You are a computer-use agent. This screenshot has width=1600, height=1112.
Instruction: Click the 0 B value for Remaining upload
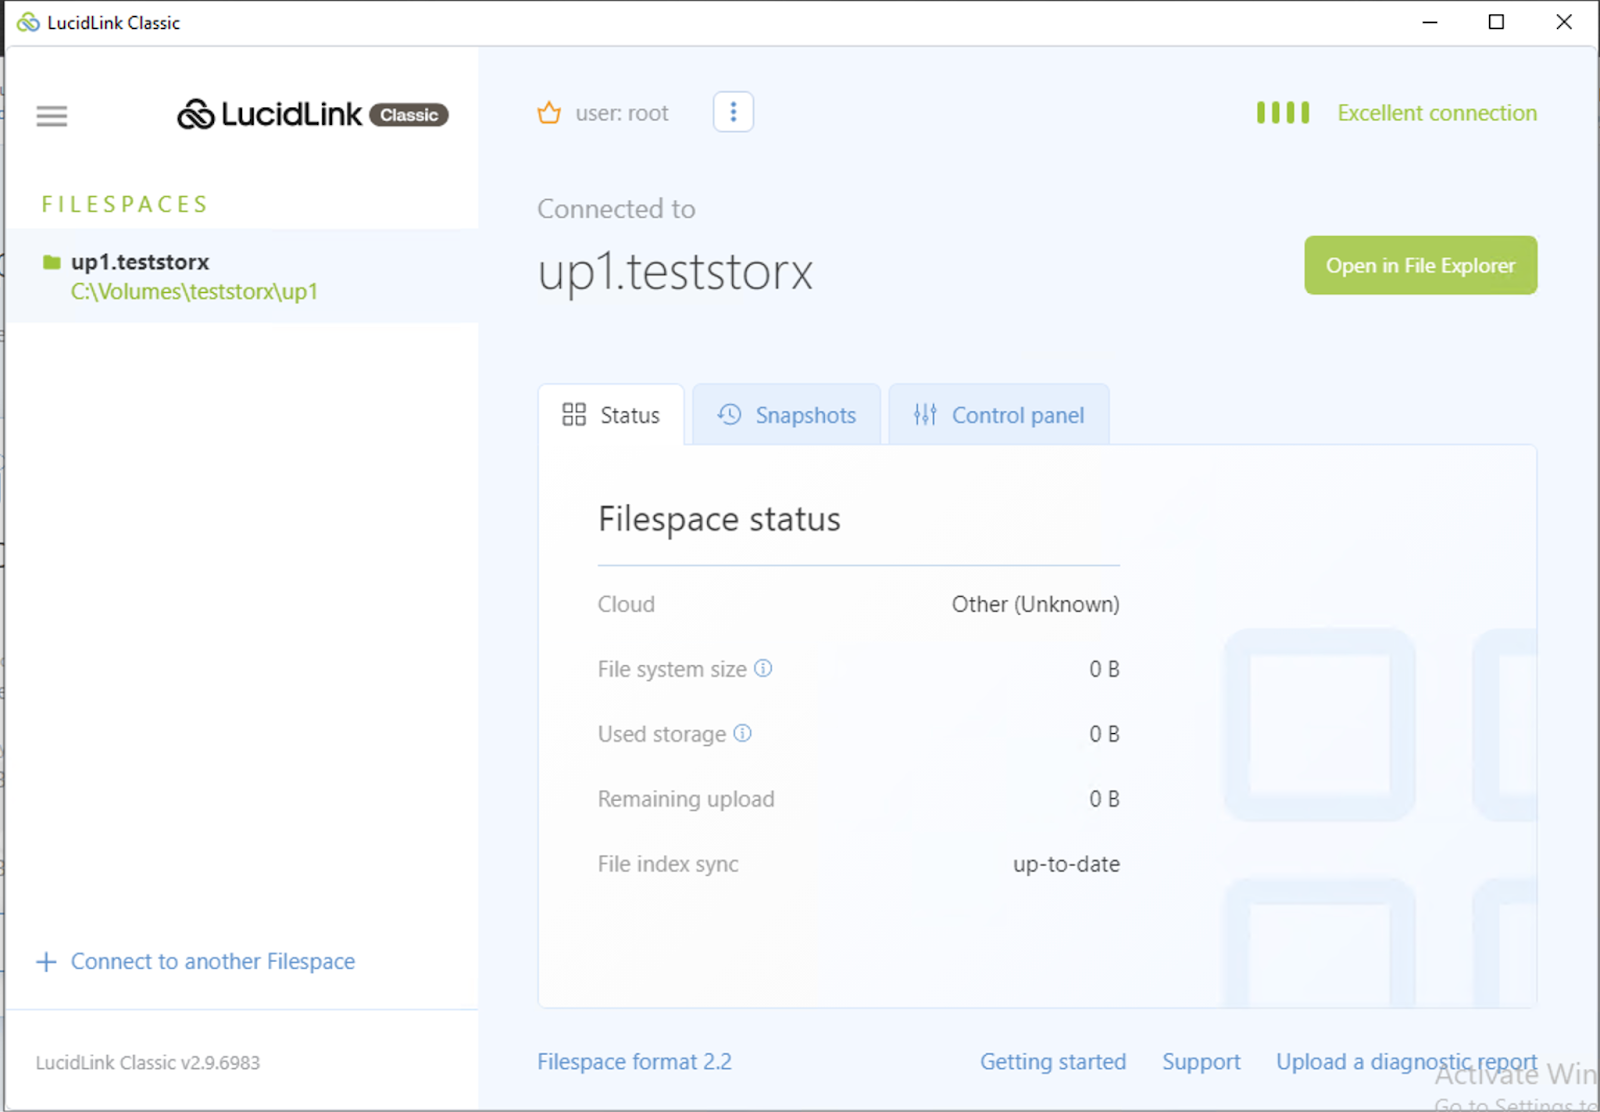(x=1104, y=799)
